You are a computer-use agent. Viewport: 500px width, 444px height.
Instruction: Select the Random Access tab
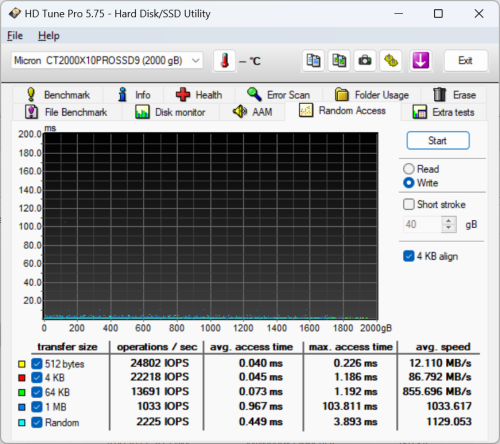point(342,111)
